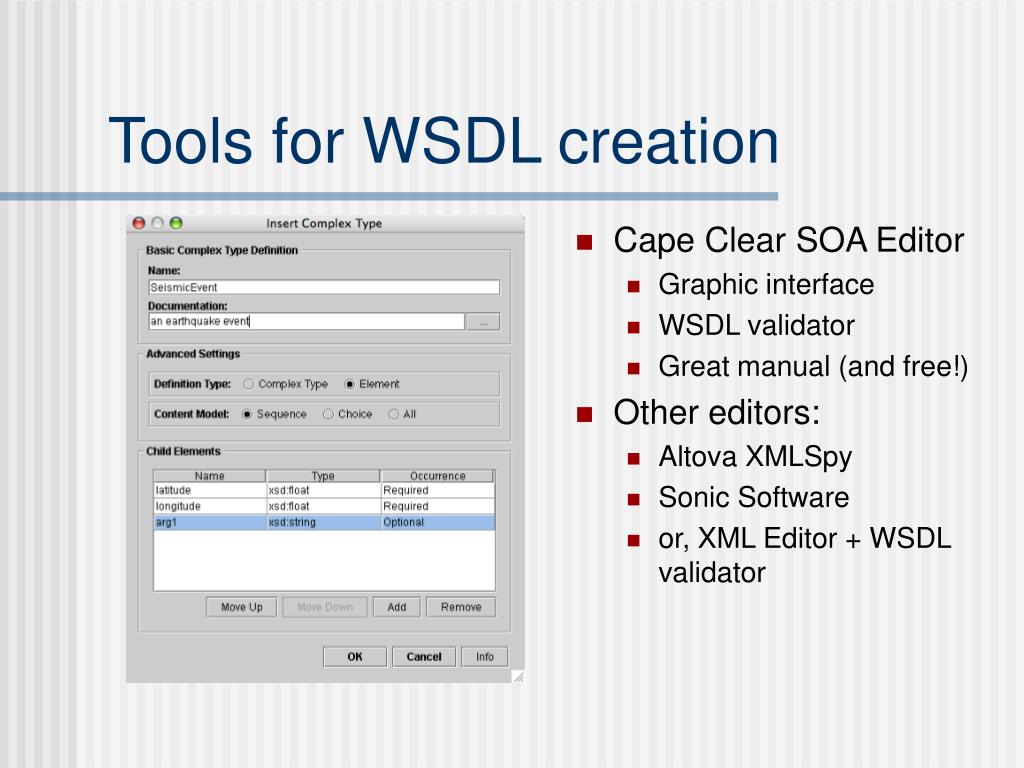
Task: Click the Move Down button
Action: (x=325, y=607)
